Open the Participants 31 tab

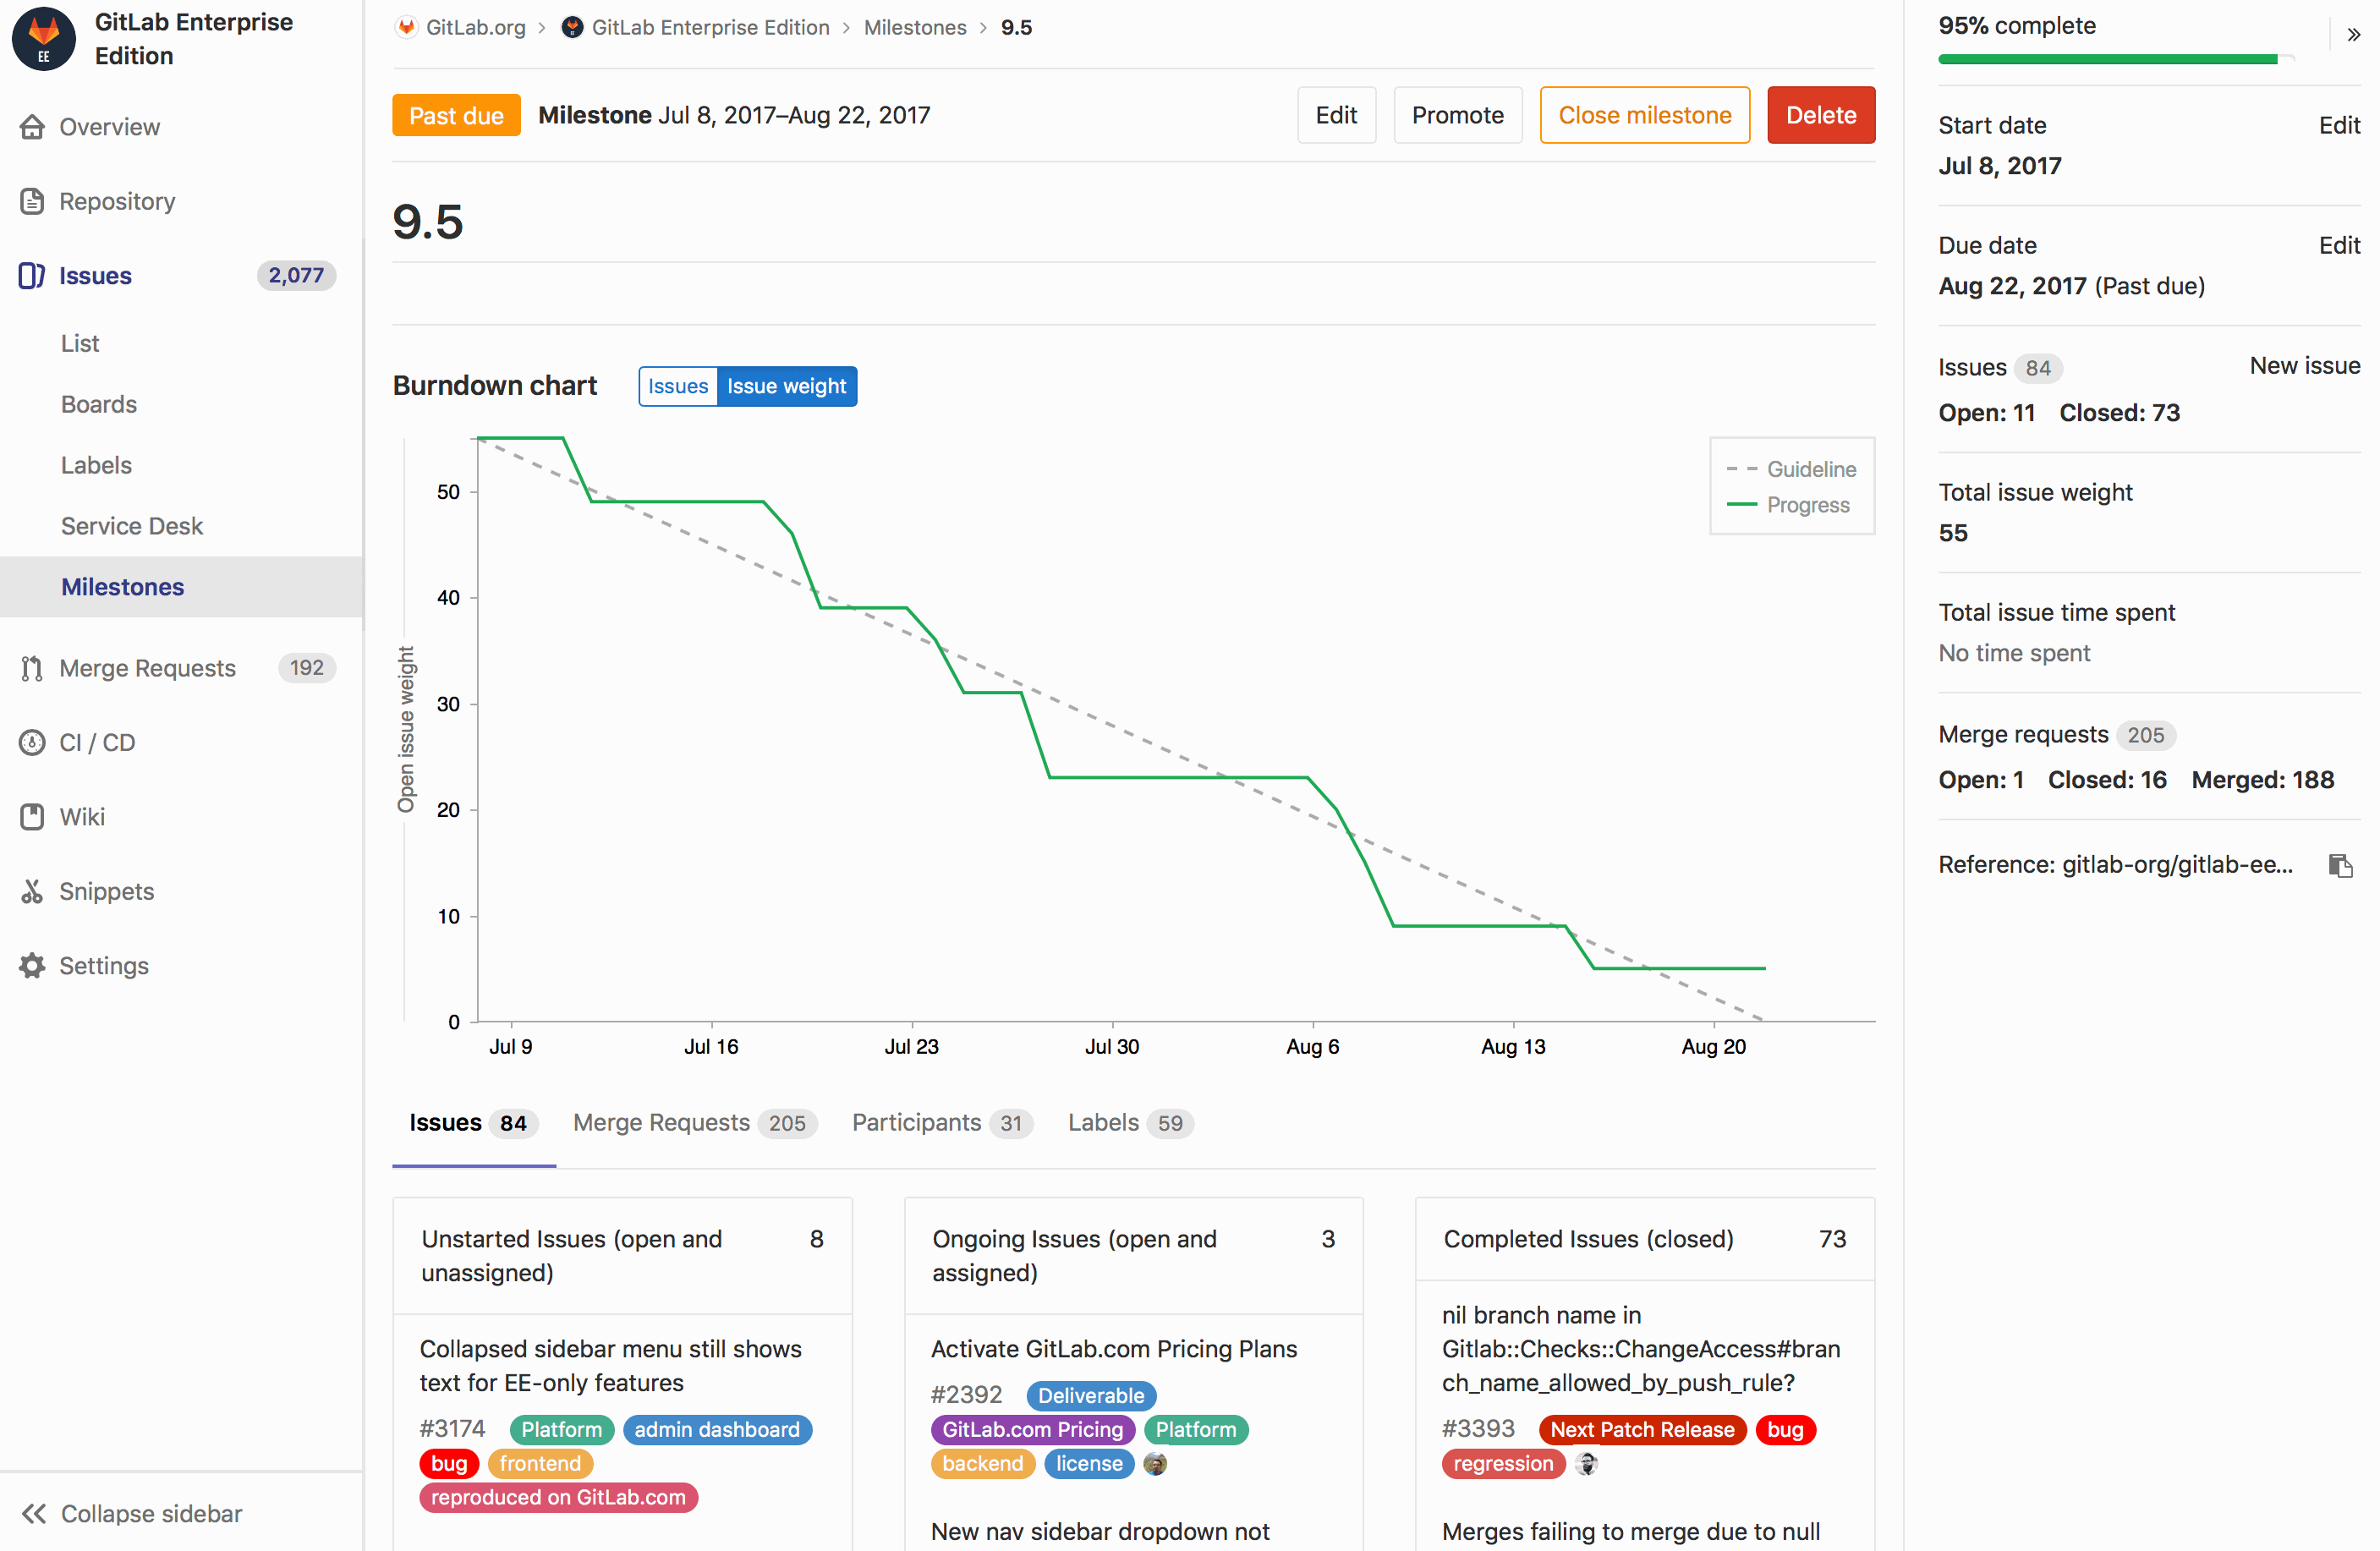coord(942,1122)
